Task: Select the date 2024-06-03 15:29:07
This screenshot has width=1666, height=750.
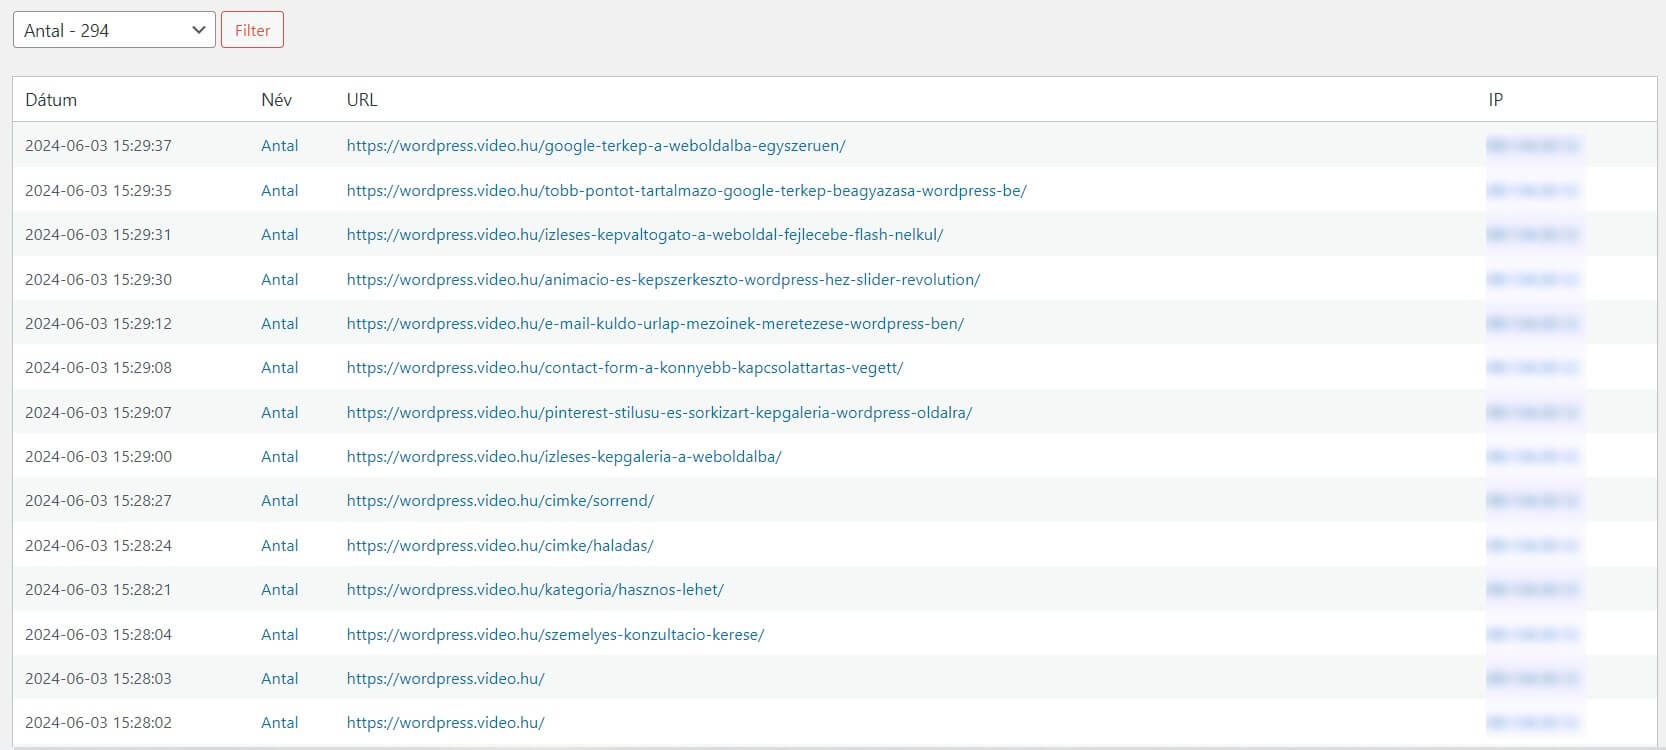Action: click(98, 412)
